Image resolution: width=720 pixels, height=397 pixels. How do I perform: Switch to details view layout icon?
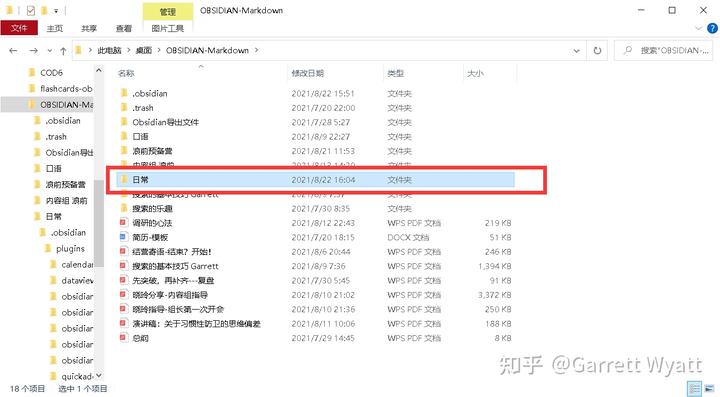(694, 389)
